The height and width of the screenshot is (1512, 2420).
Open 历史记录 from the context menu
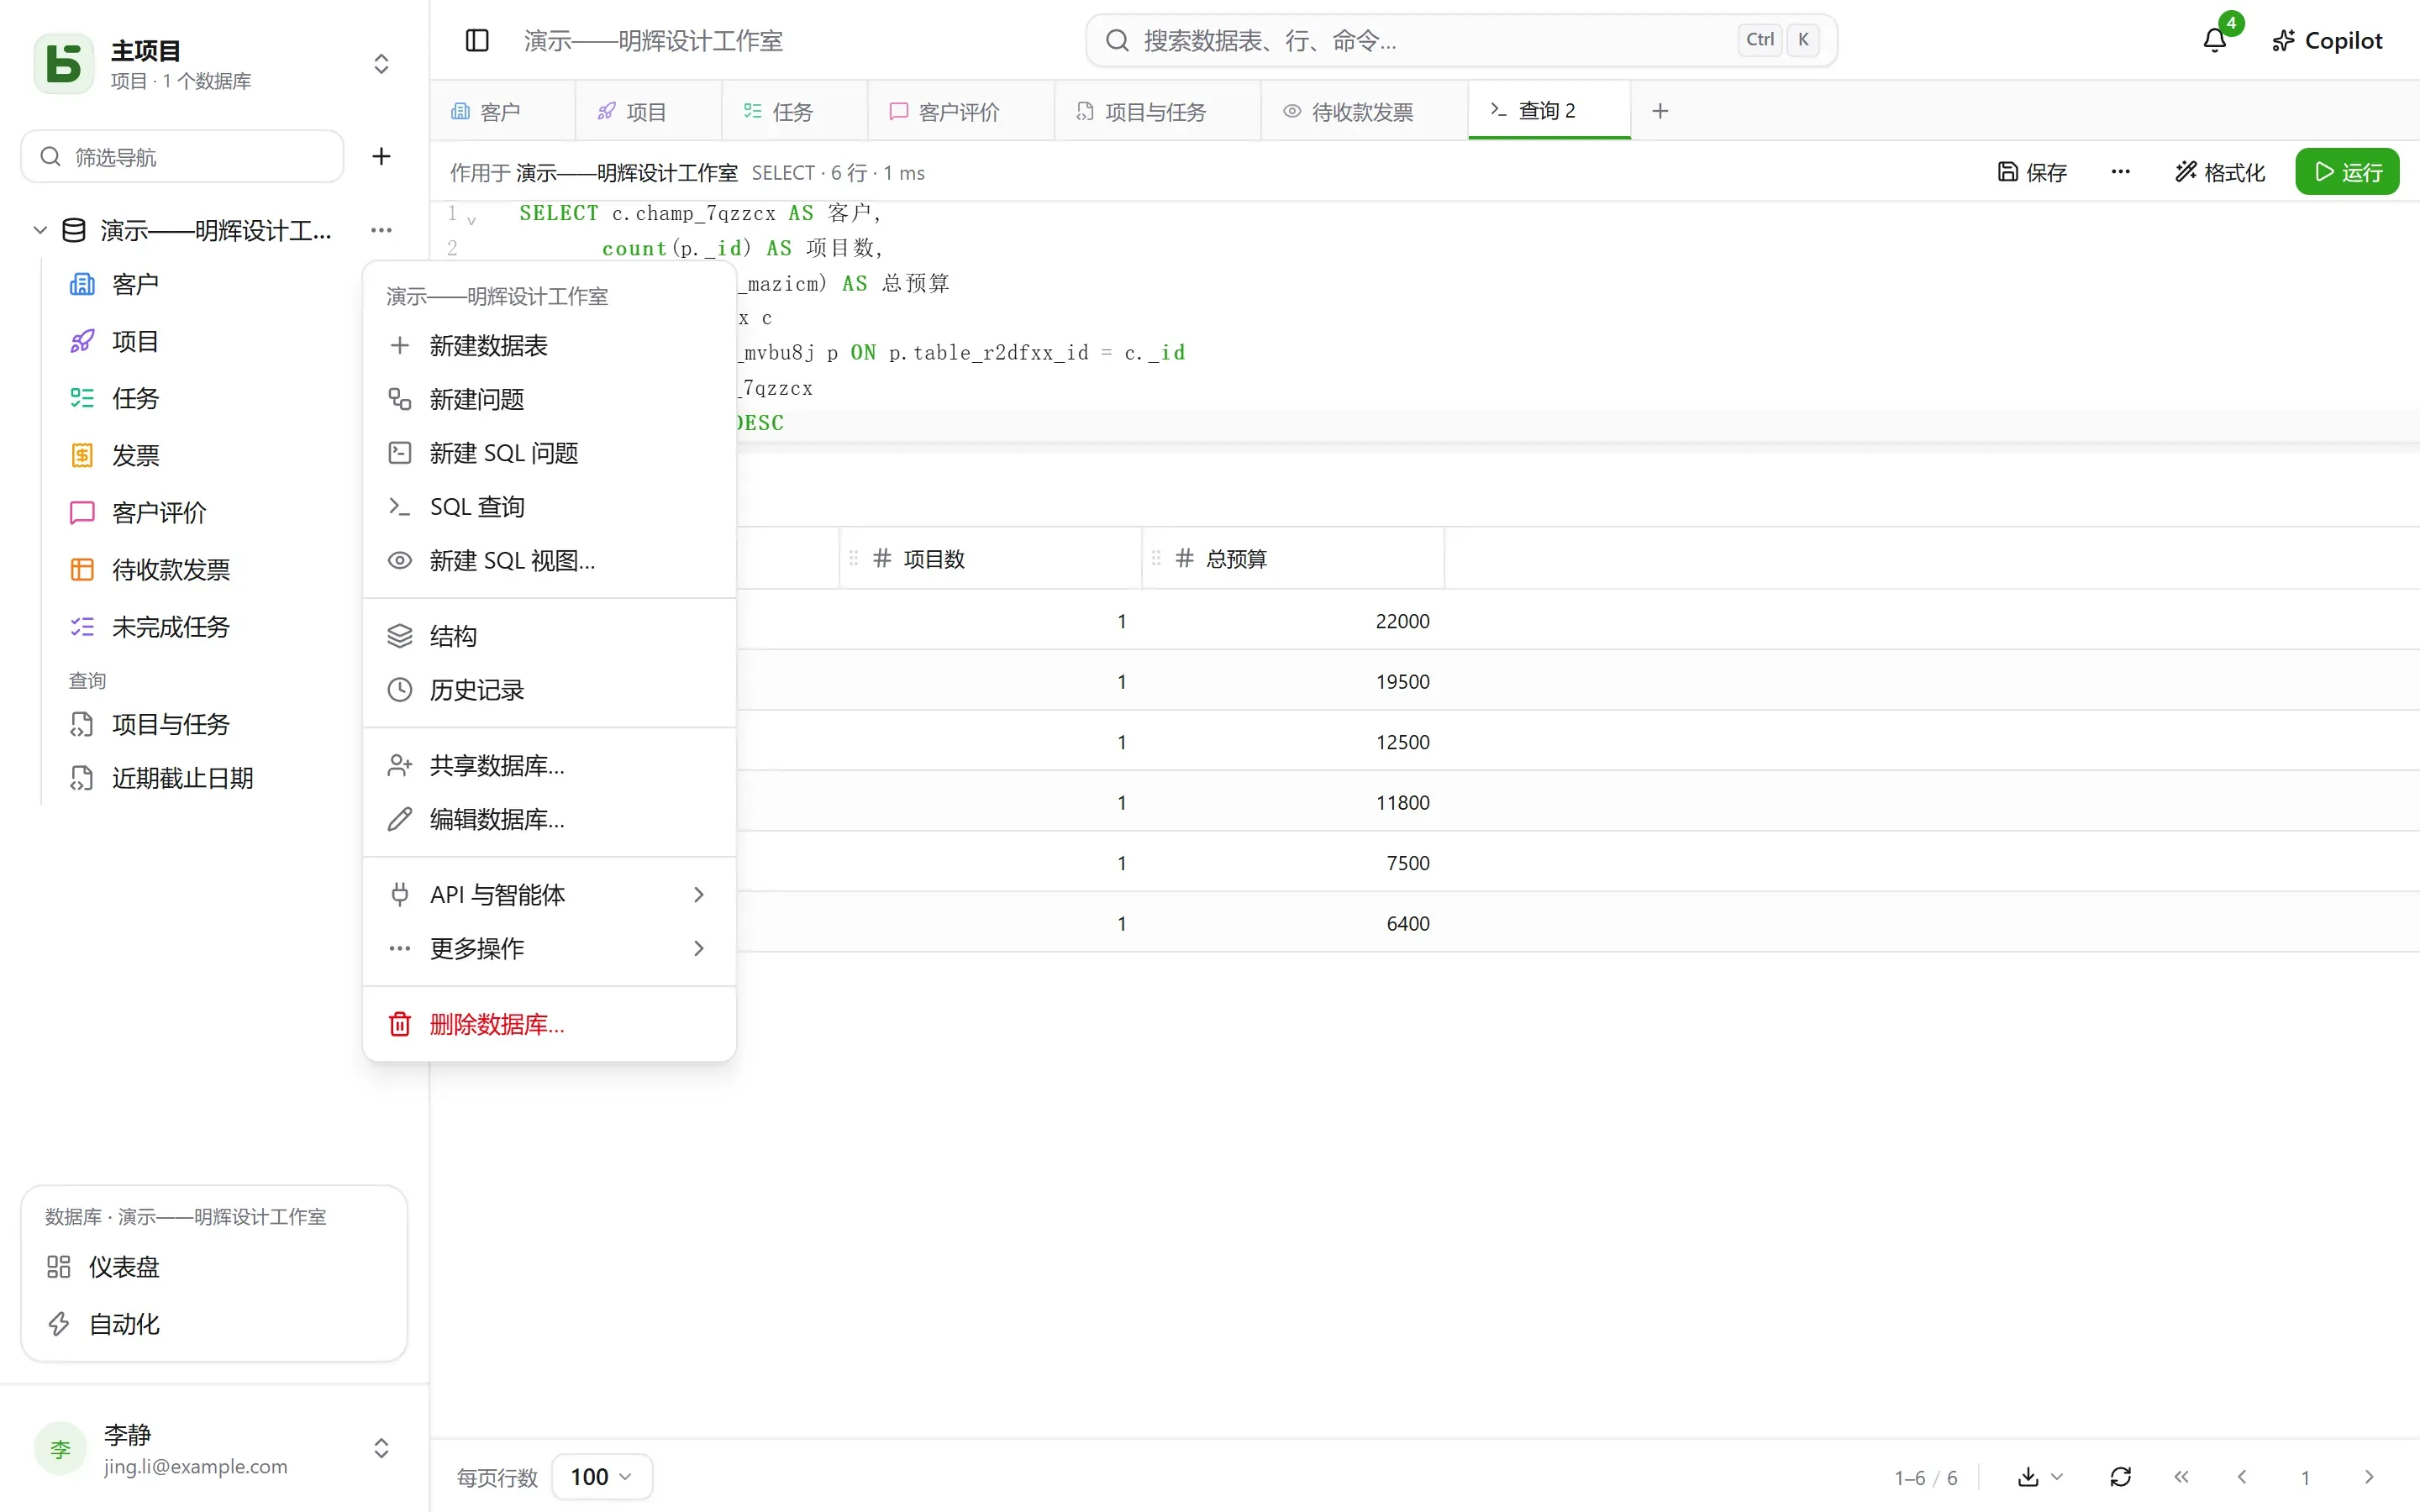(549, 690)
